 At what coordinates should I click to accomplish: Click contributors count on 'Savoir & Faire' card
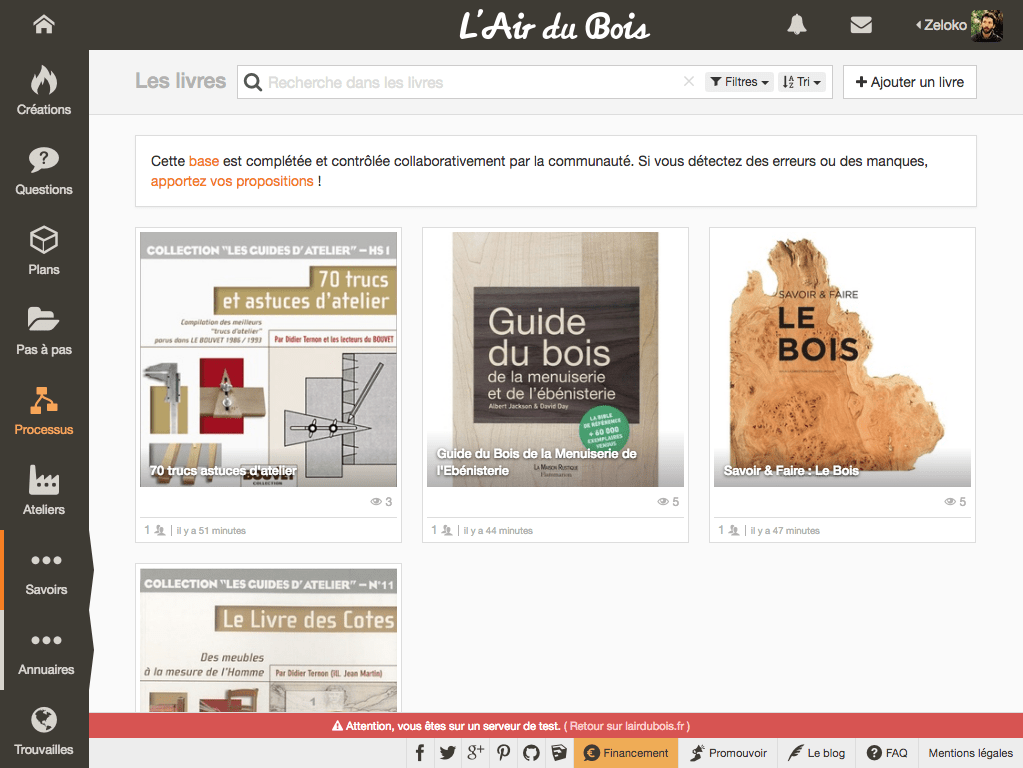(x=729, y=530)
